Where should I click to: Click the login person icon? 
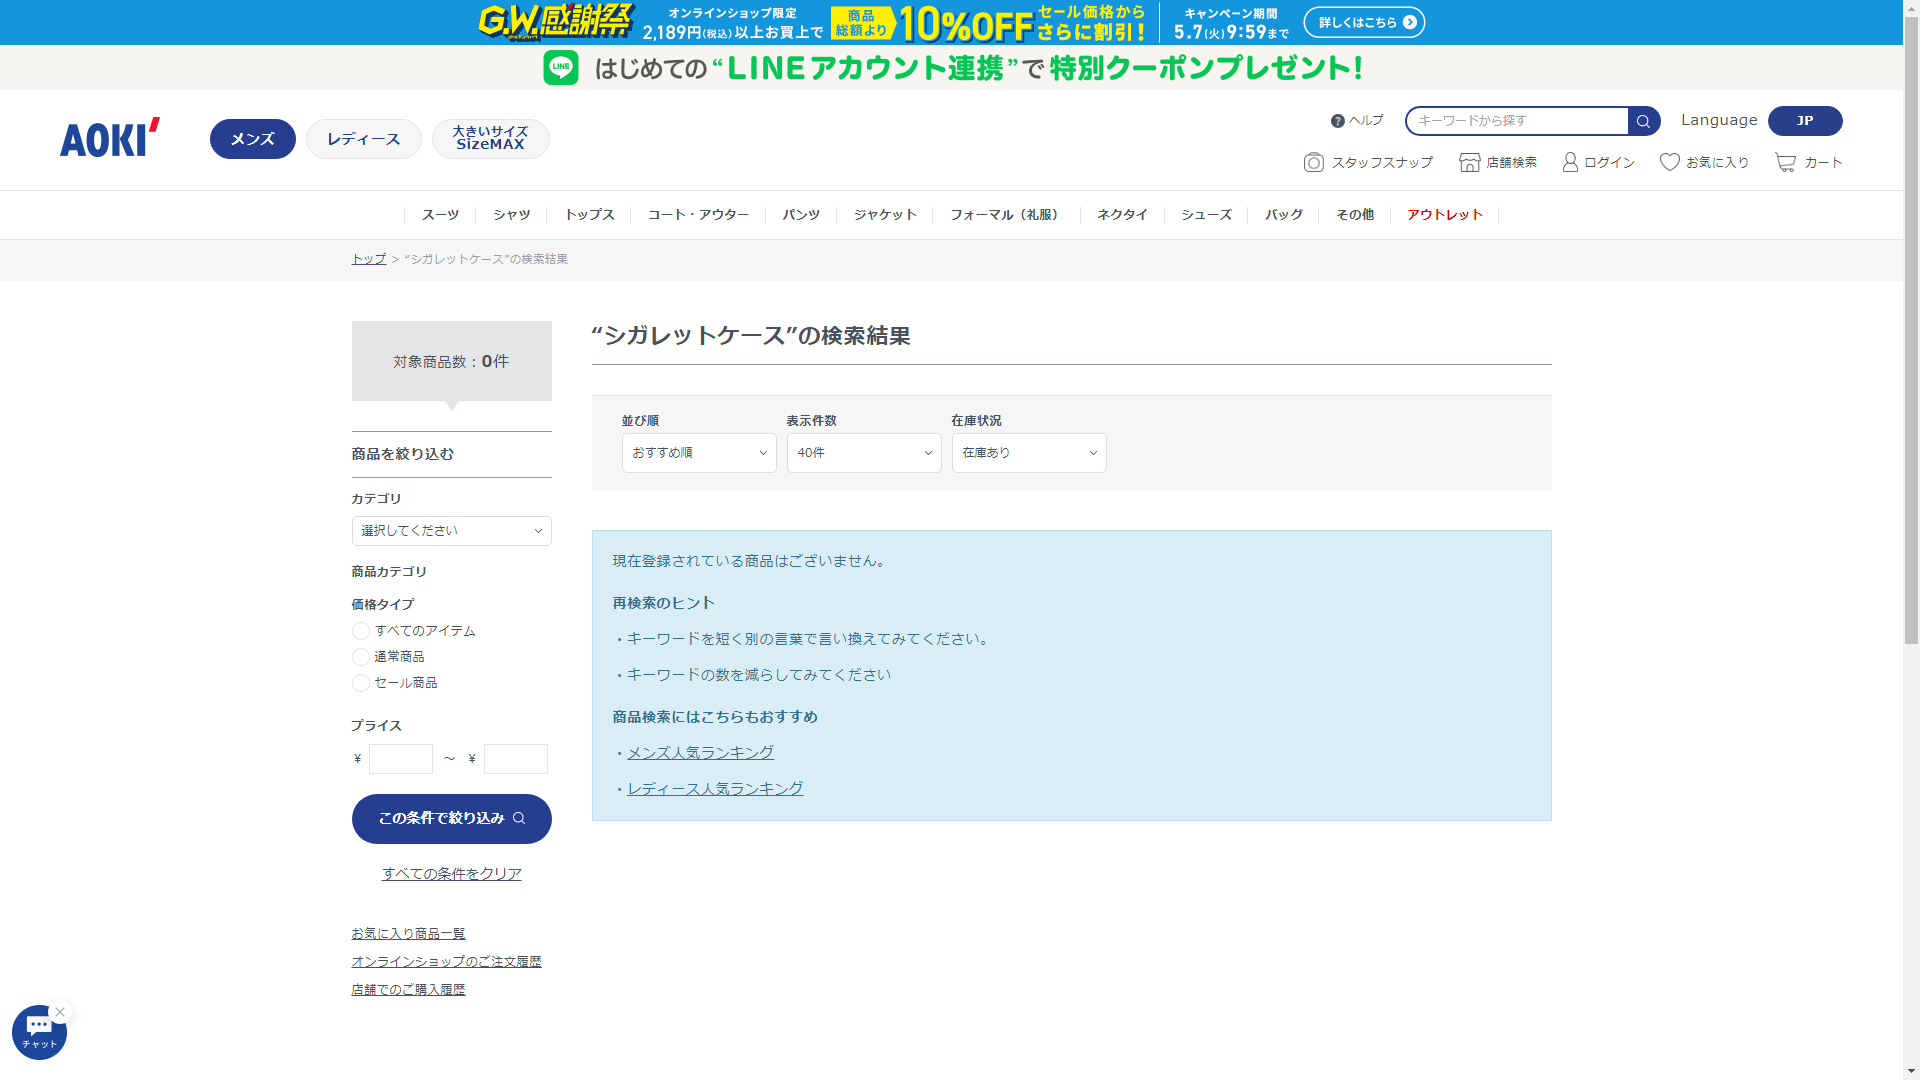coord(1570,162)
